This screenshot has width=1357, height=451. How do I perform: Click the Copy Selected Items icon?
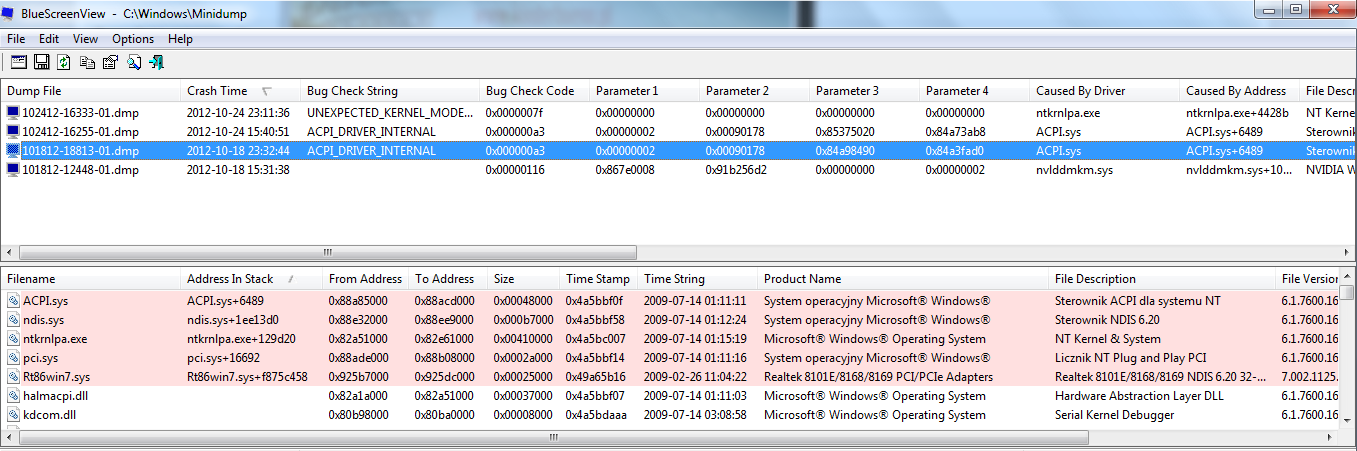tap(87, 62)
